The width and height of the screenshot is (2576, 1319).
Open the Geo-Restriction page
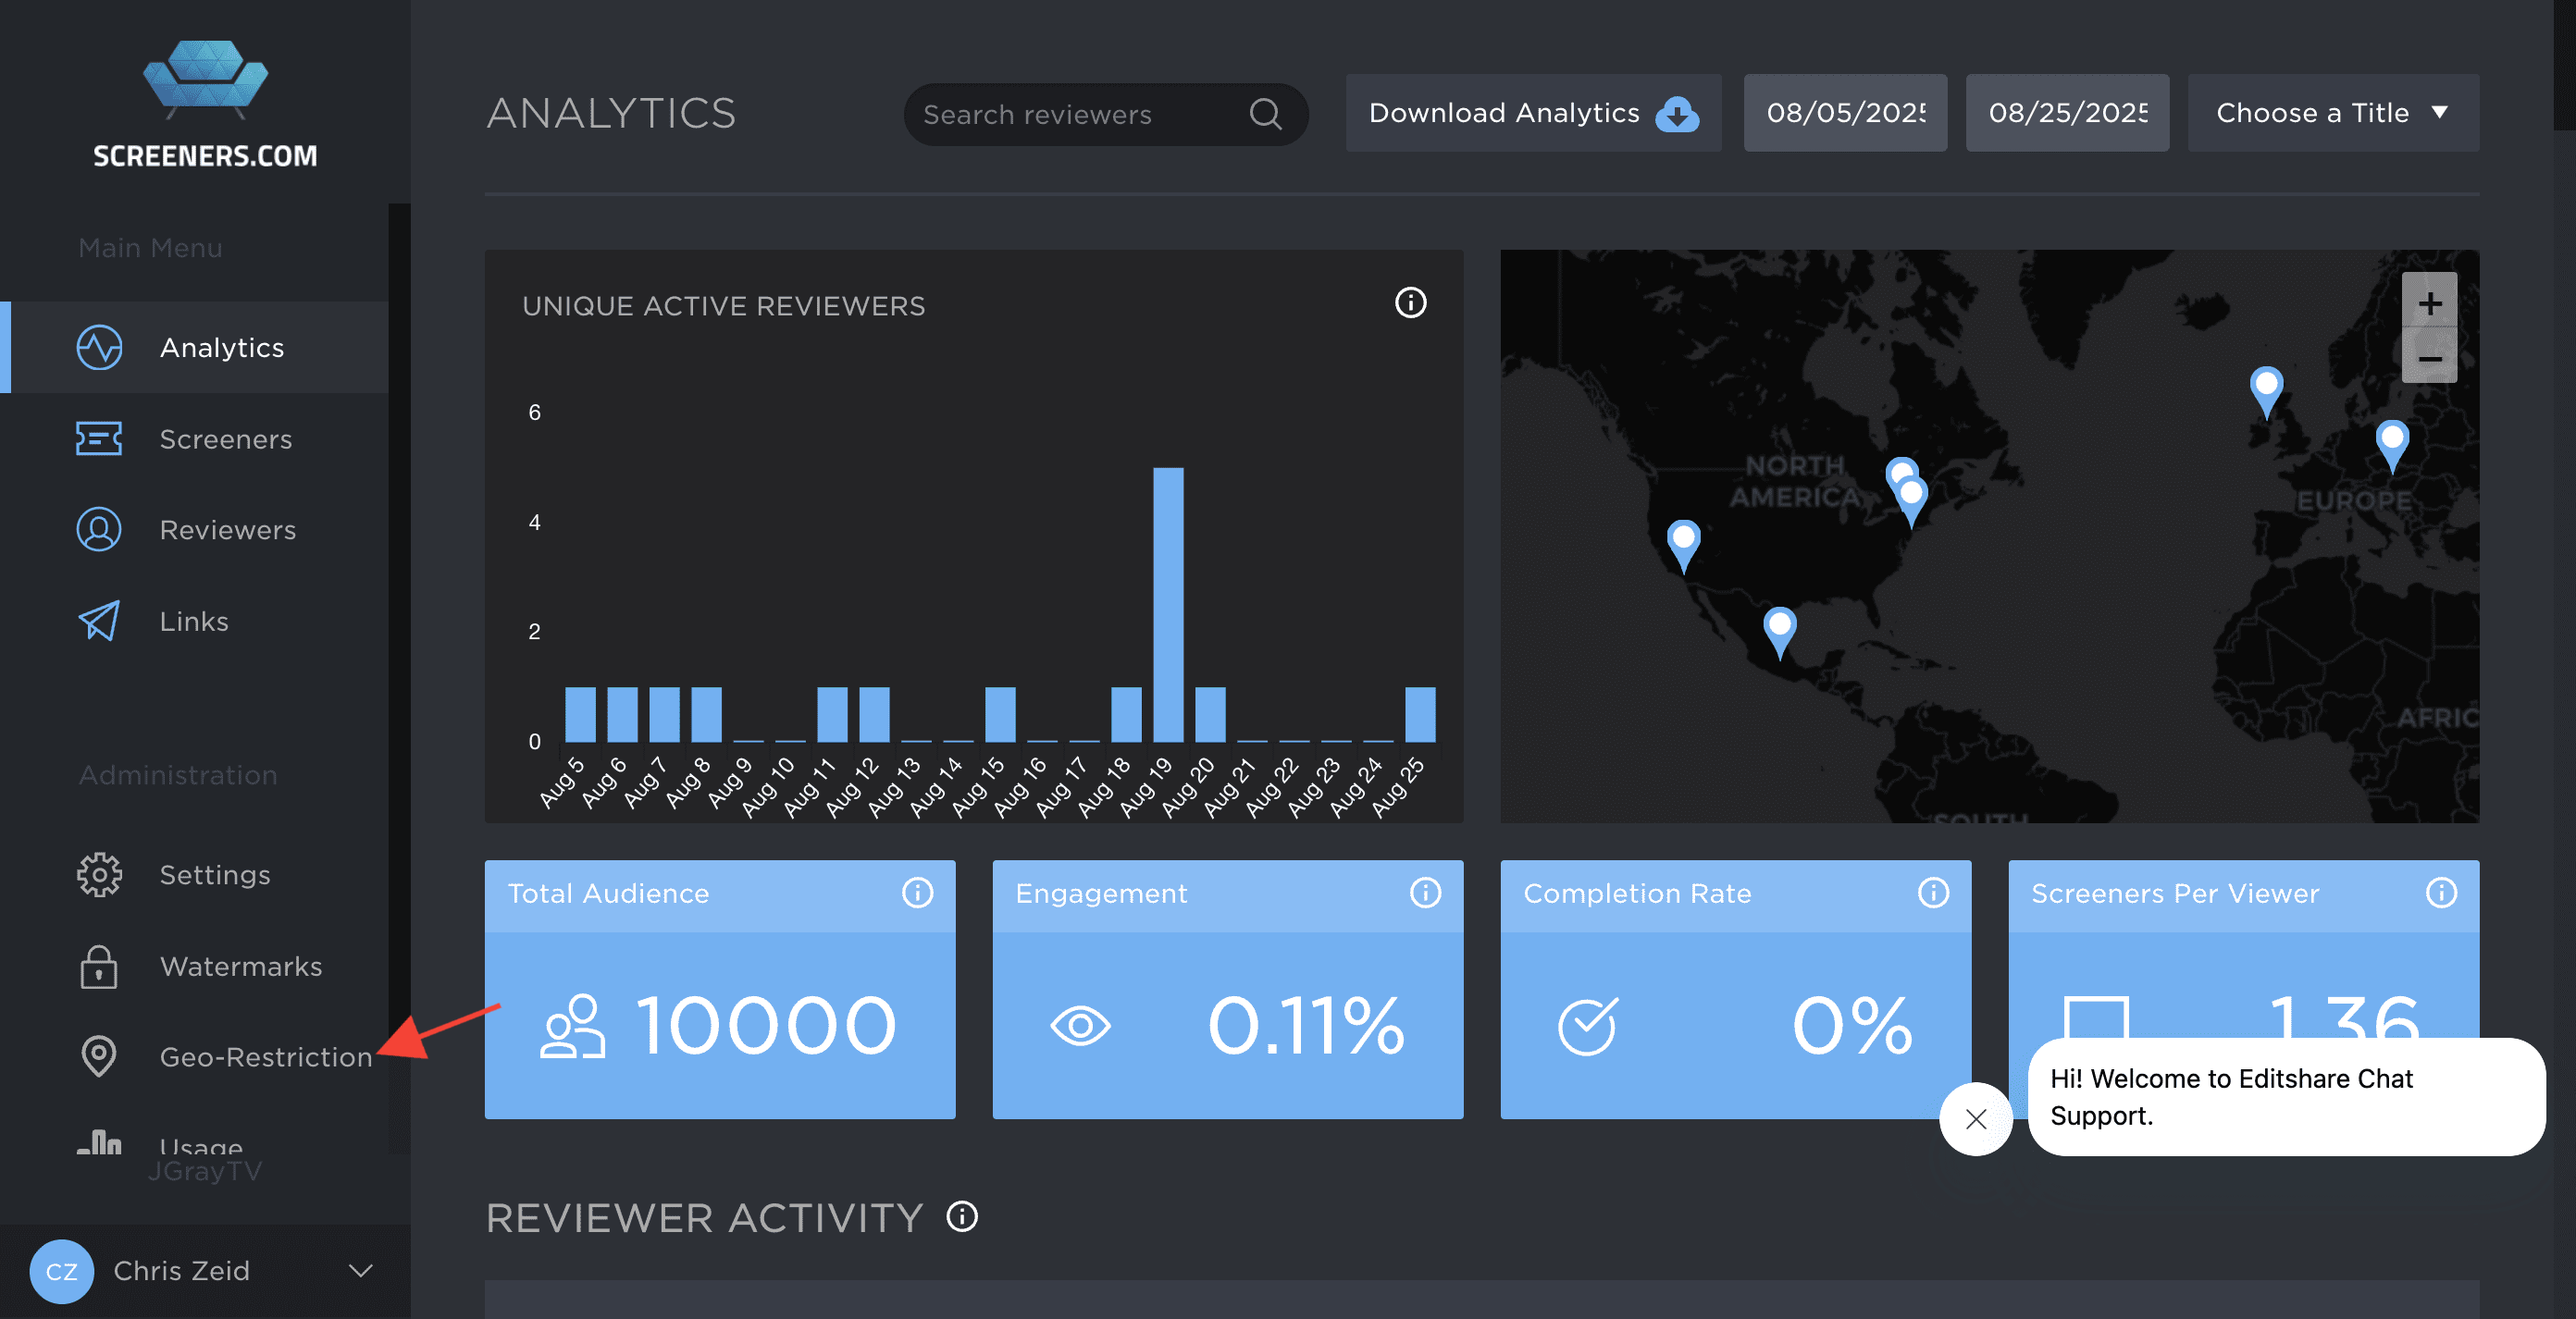point(265,1057)
